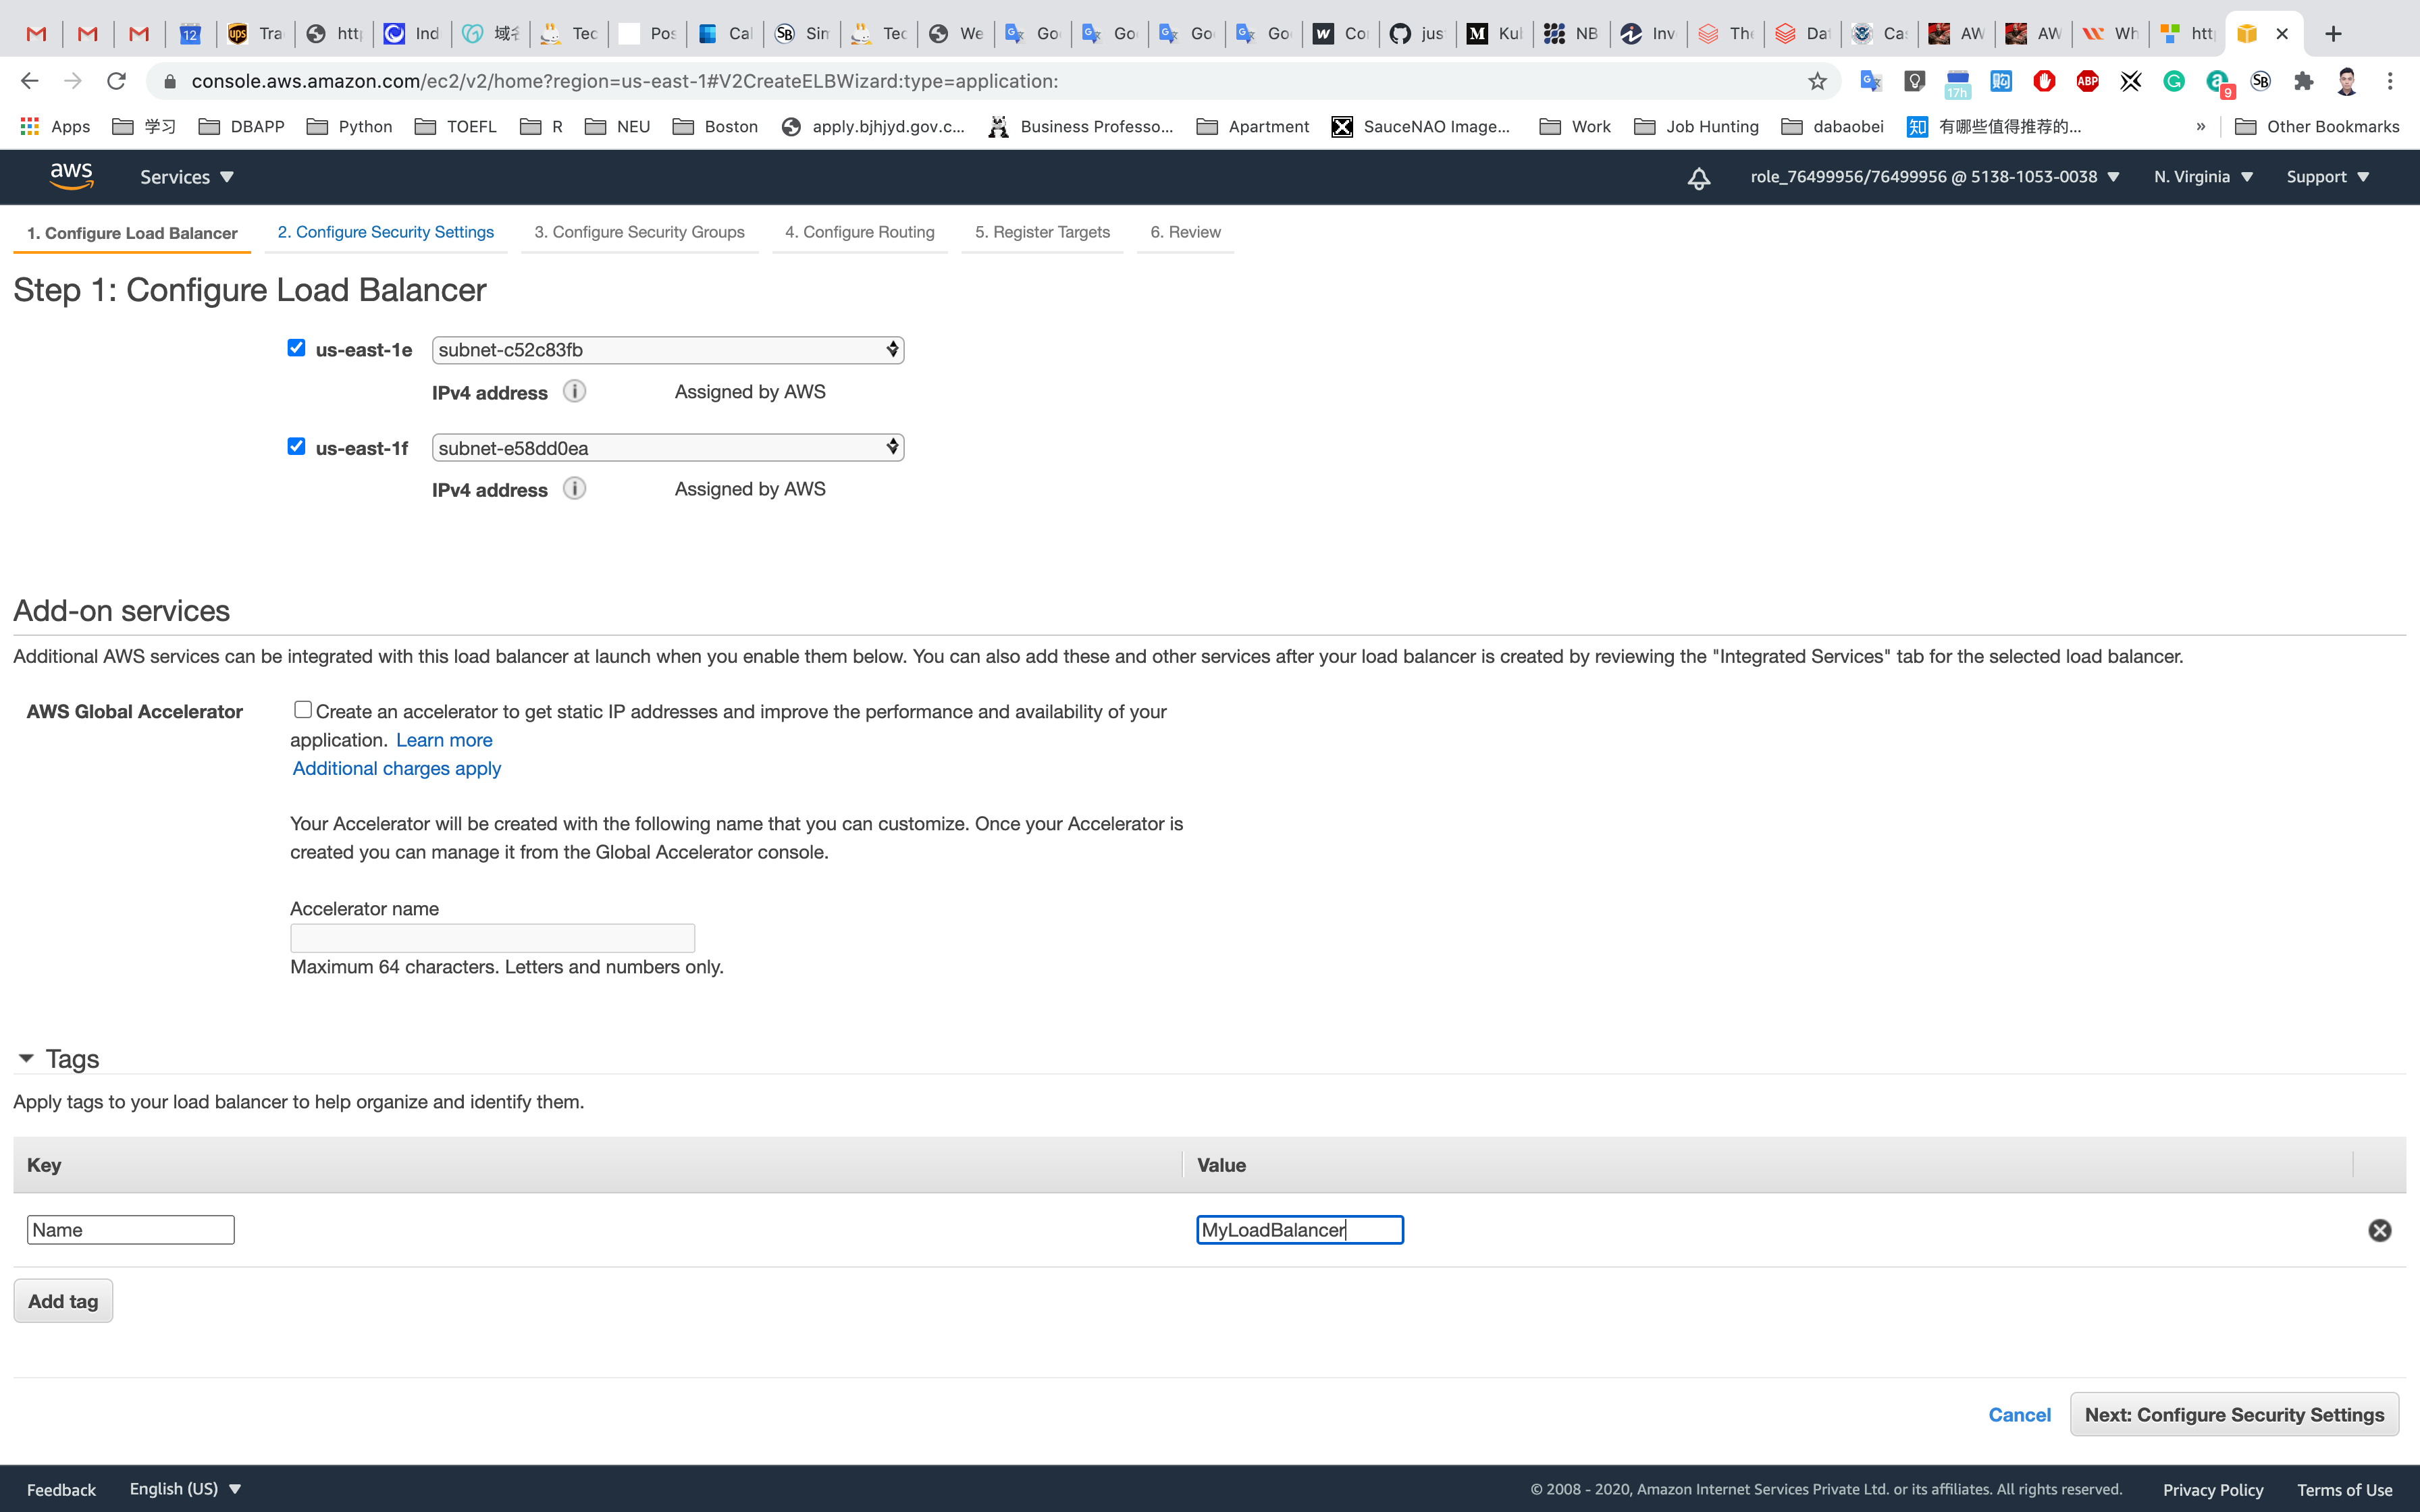The image size is (2420, 1512).
Task: Uncheck the us-east-1e availability zone
Action: 296,348
